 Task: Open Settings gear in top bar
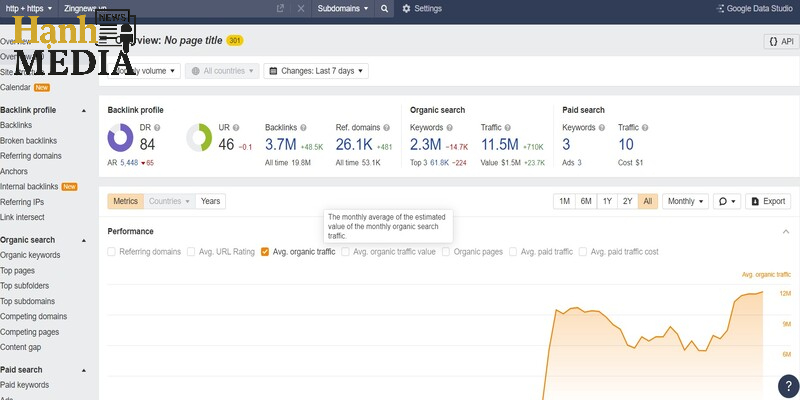point(422,9)
